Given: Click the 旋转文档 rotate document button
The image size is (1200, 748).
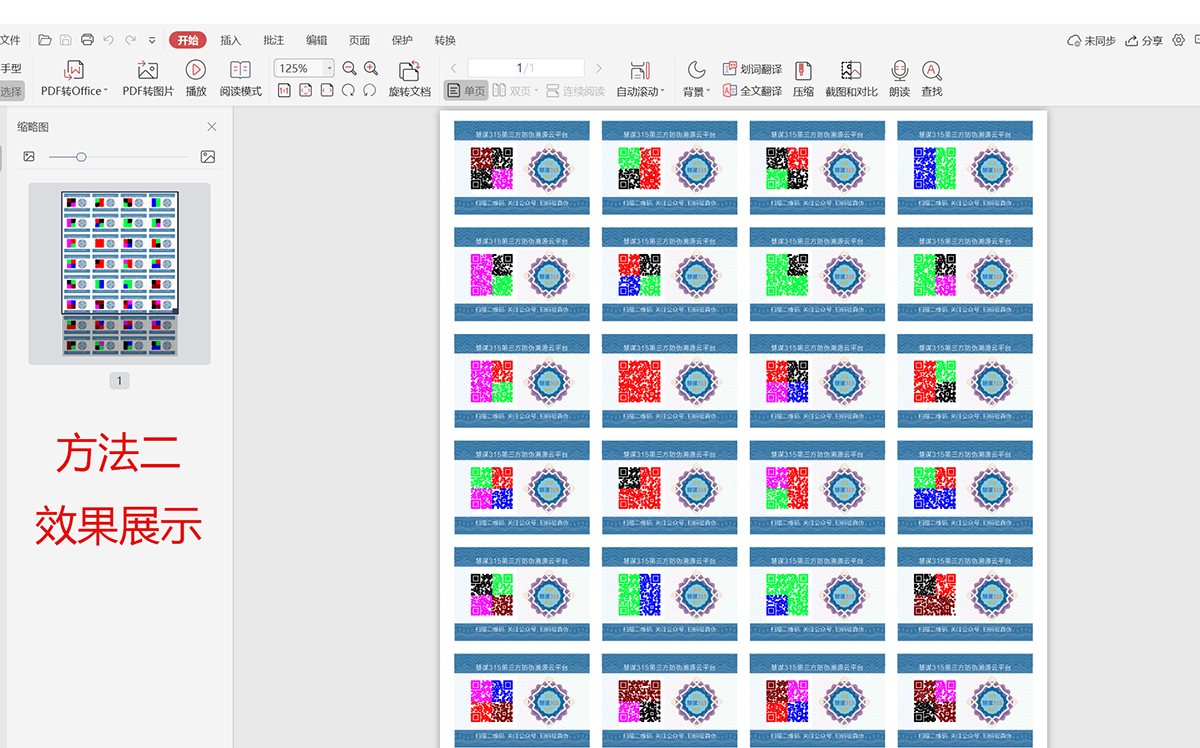Looking at the screenshot, I should coord(410,78).
